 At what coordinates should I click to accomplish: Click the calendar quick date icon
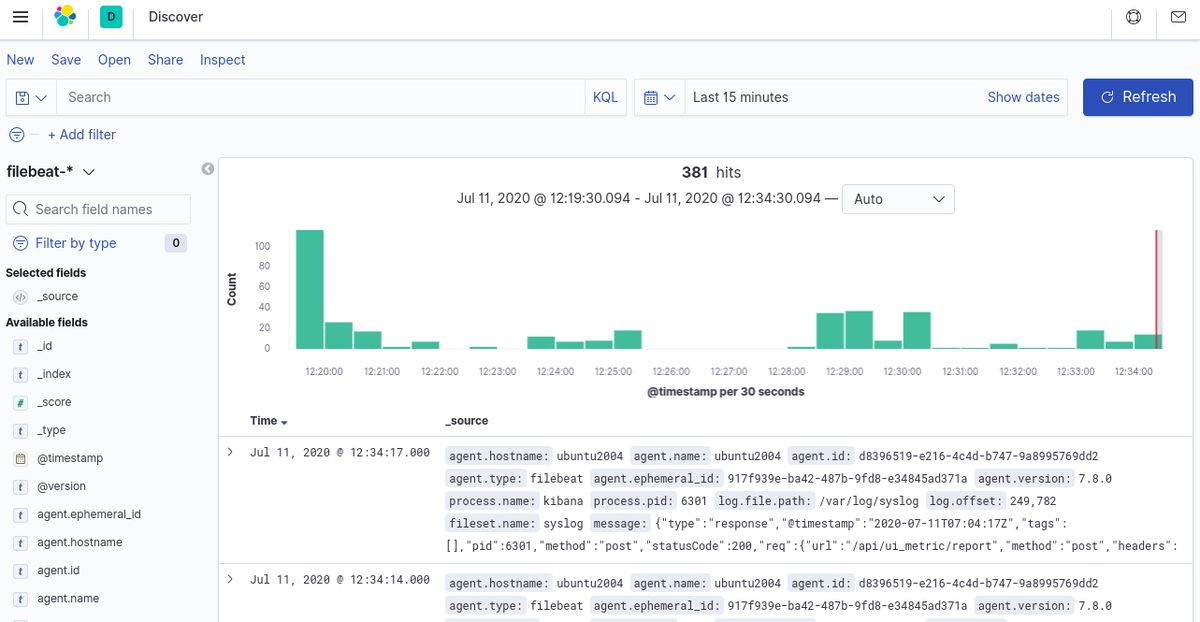pos(659,97)
